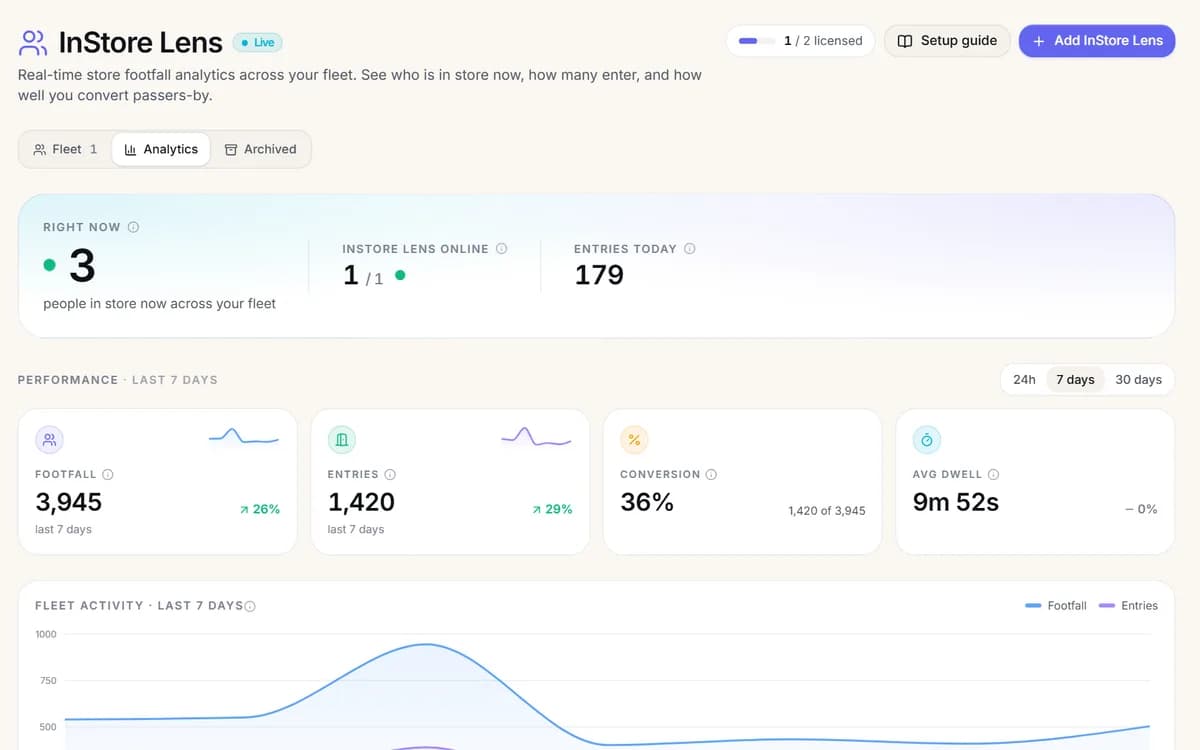Select the Analytics tab
The height and width of the screenshot is (750, 1200).
(161, 149)
